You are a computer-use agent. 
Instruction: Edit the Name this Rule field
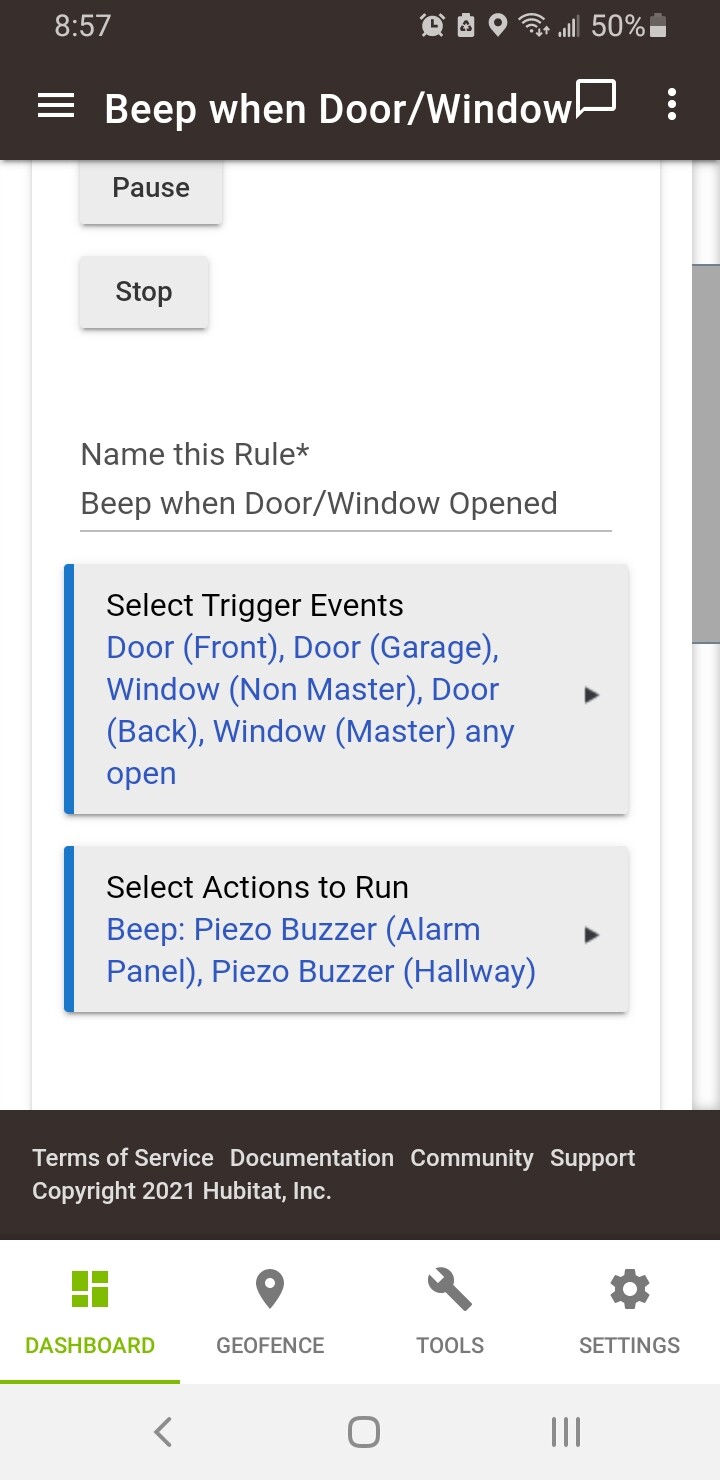pyautogui.click(x=345, y=504)
